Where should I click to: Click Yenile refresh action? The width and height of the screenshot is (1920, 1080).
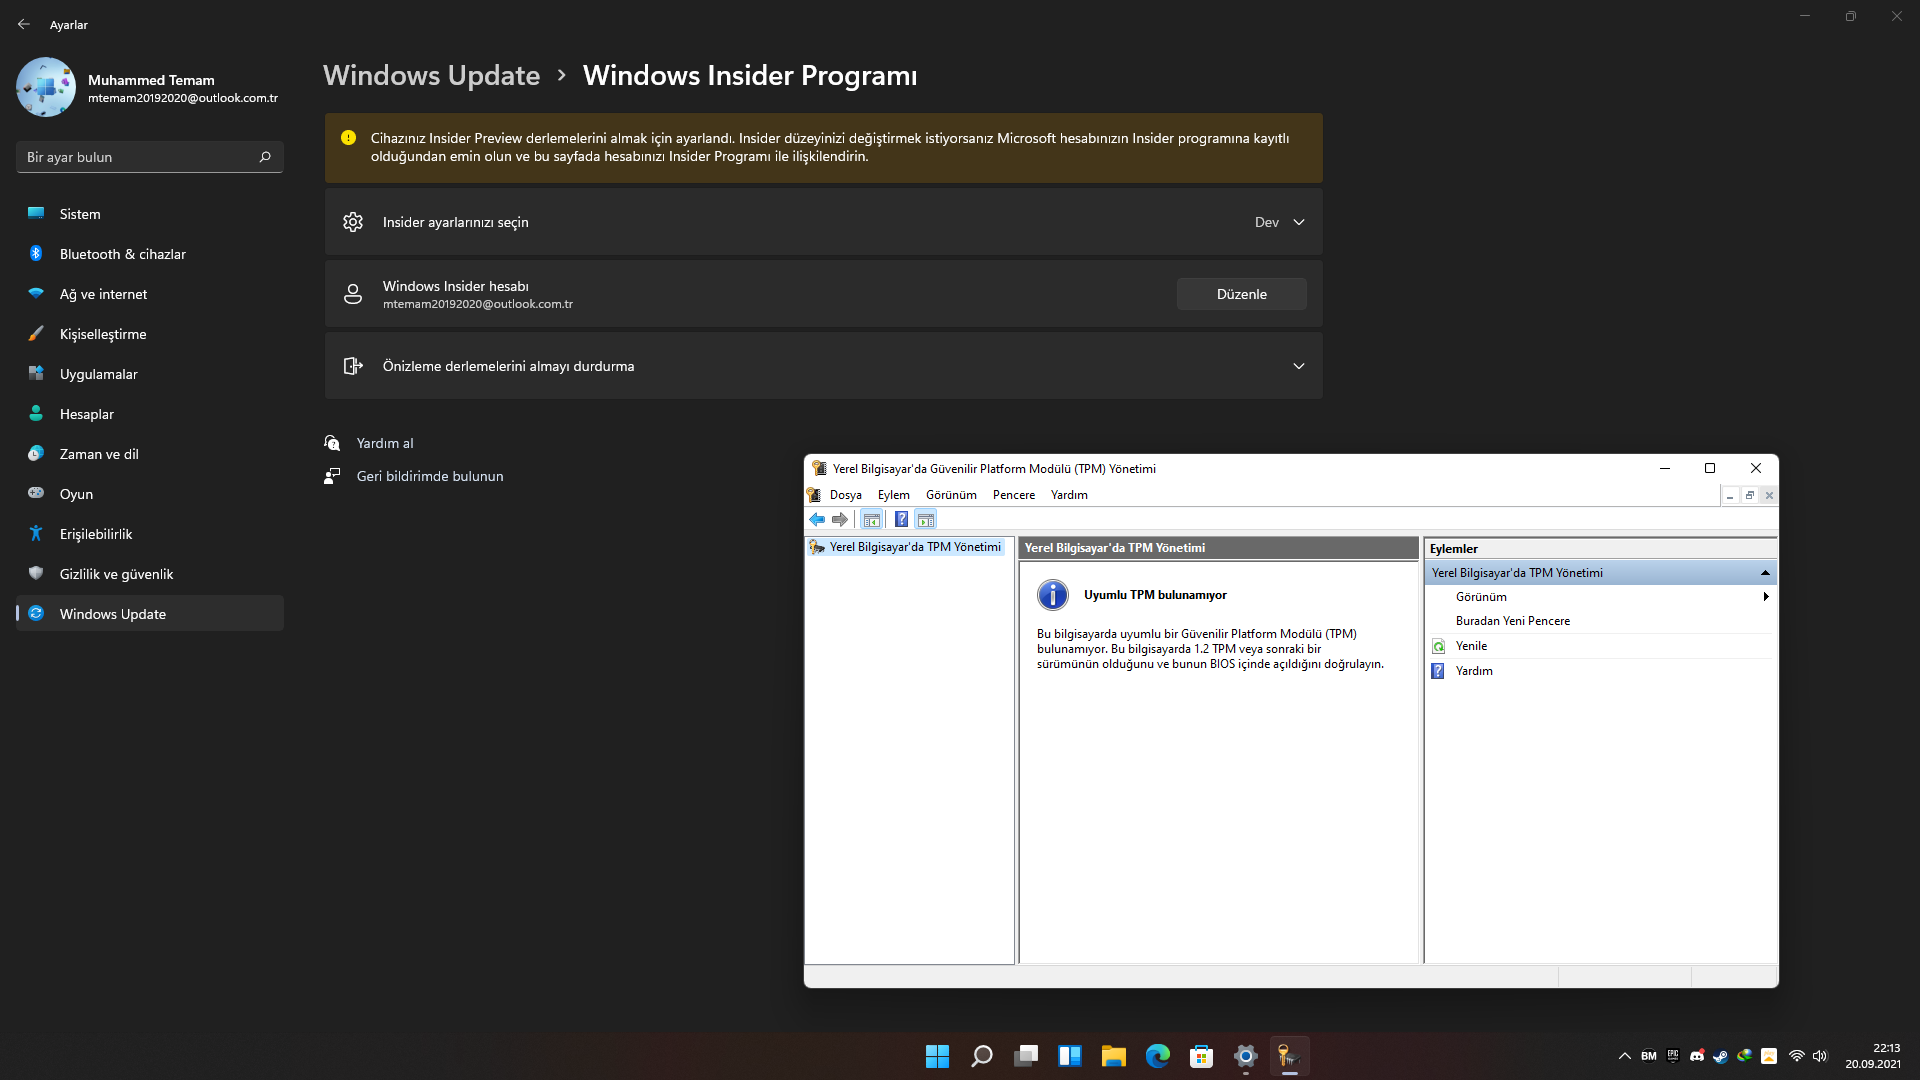coord(1471,646)
